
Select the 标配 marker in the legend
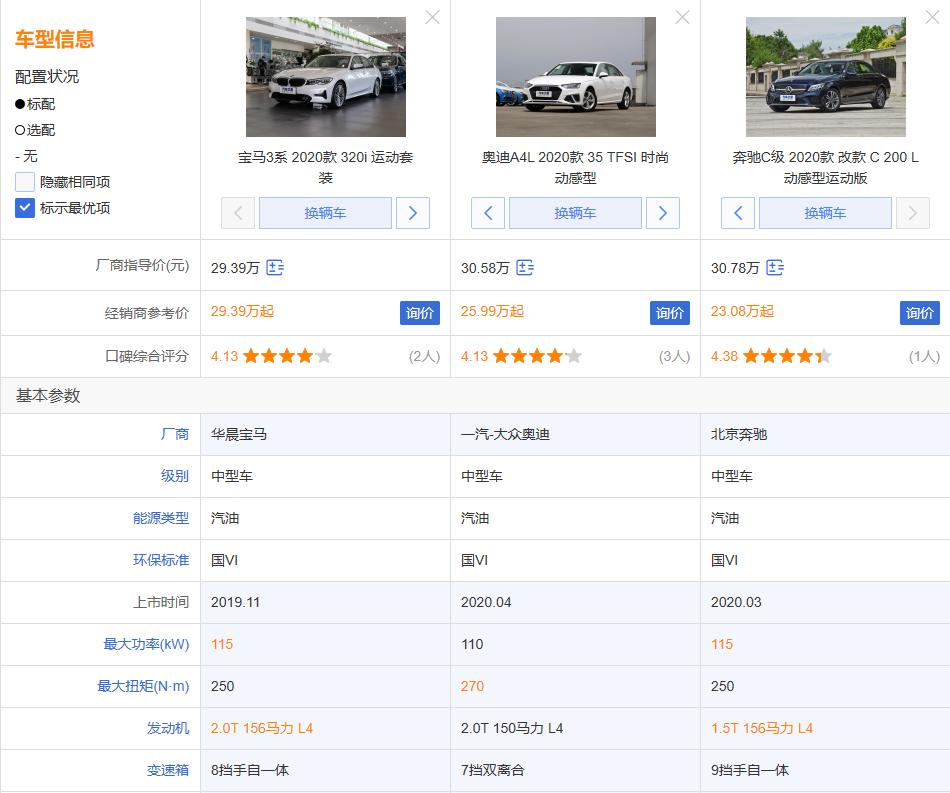(34, 104)
